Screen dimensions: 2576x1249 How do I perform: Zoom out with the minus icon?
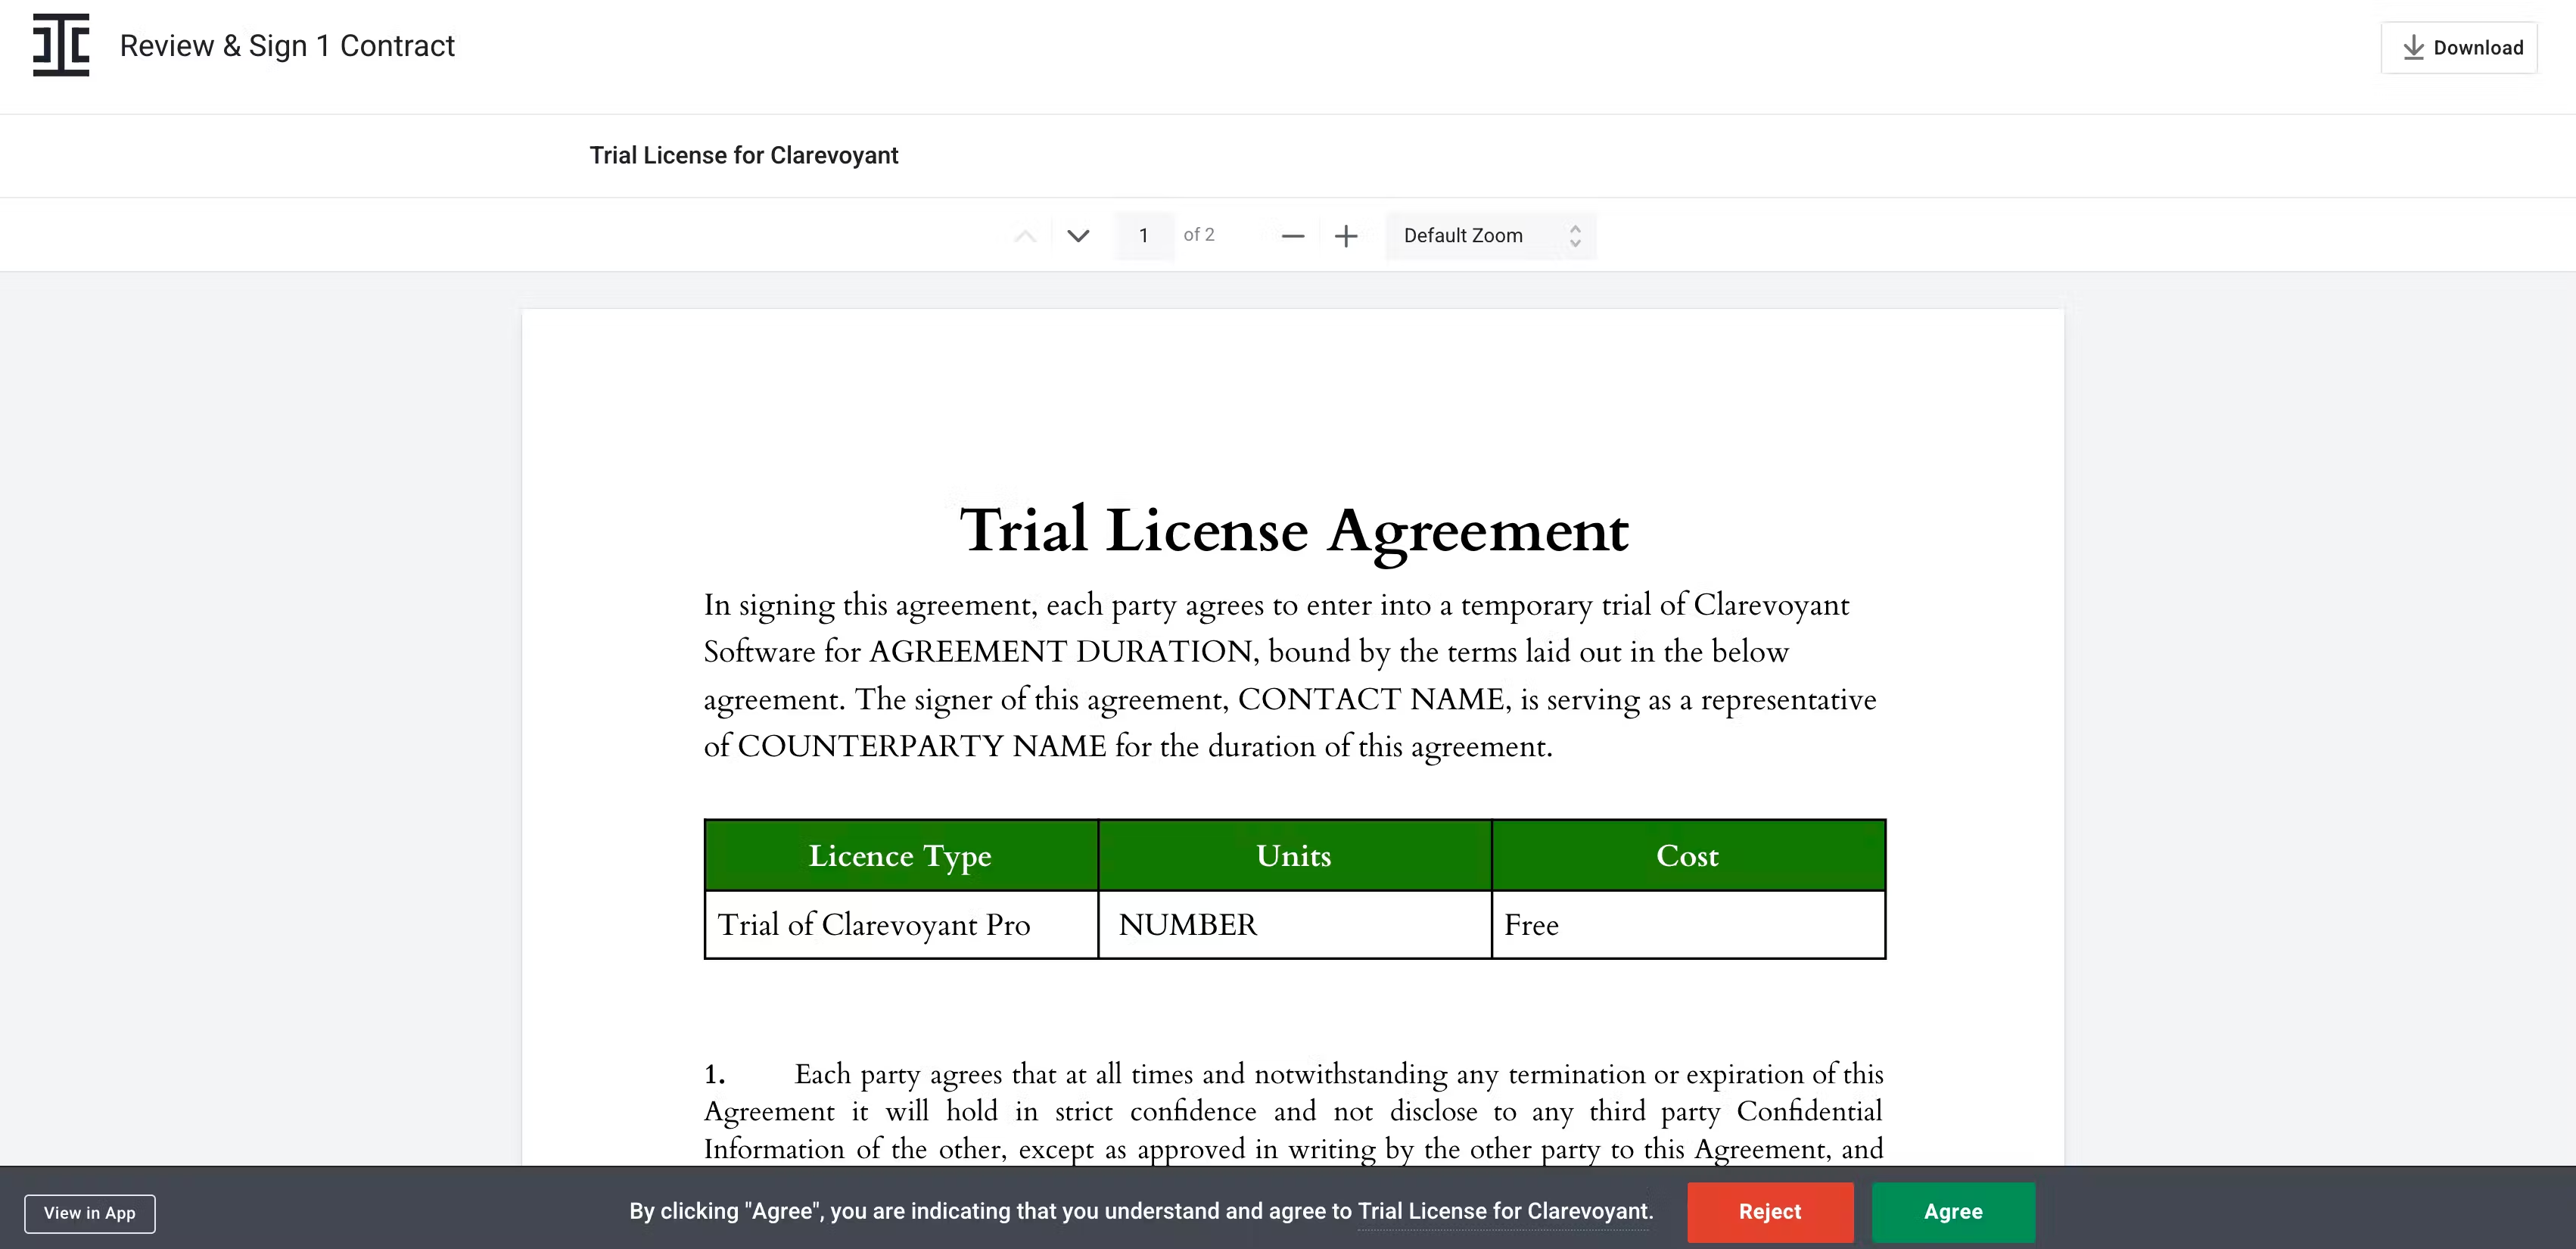coord(1293,236)
